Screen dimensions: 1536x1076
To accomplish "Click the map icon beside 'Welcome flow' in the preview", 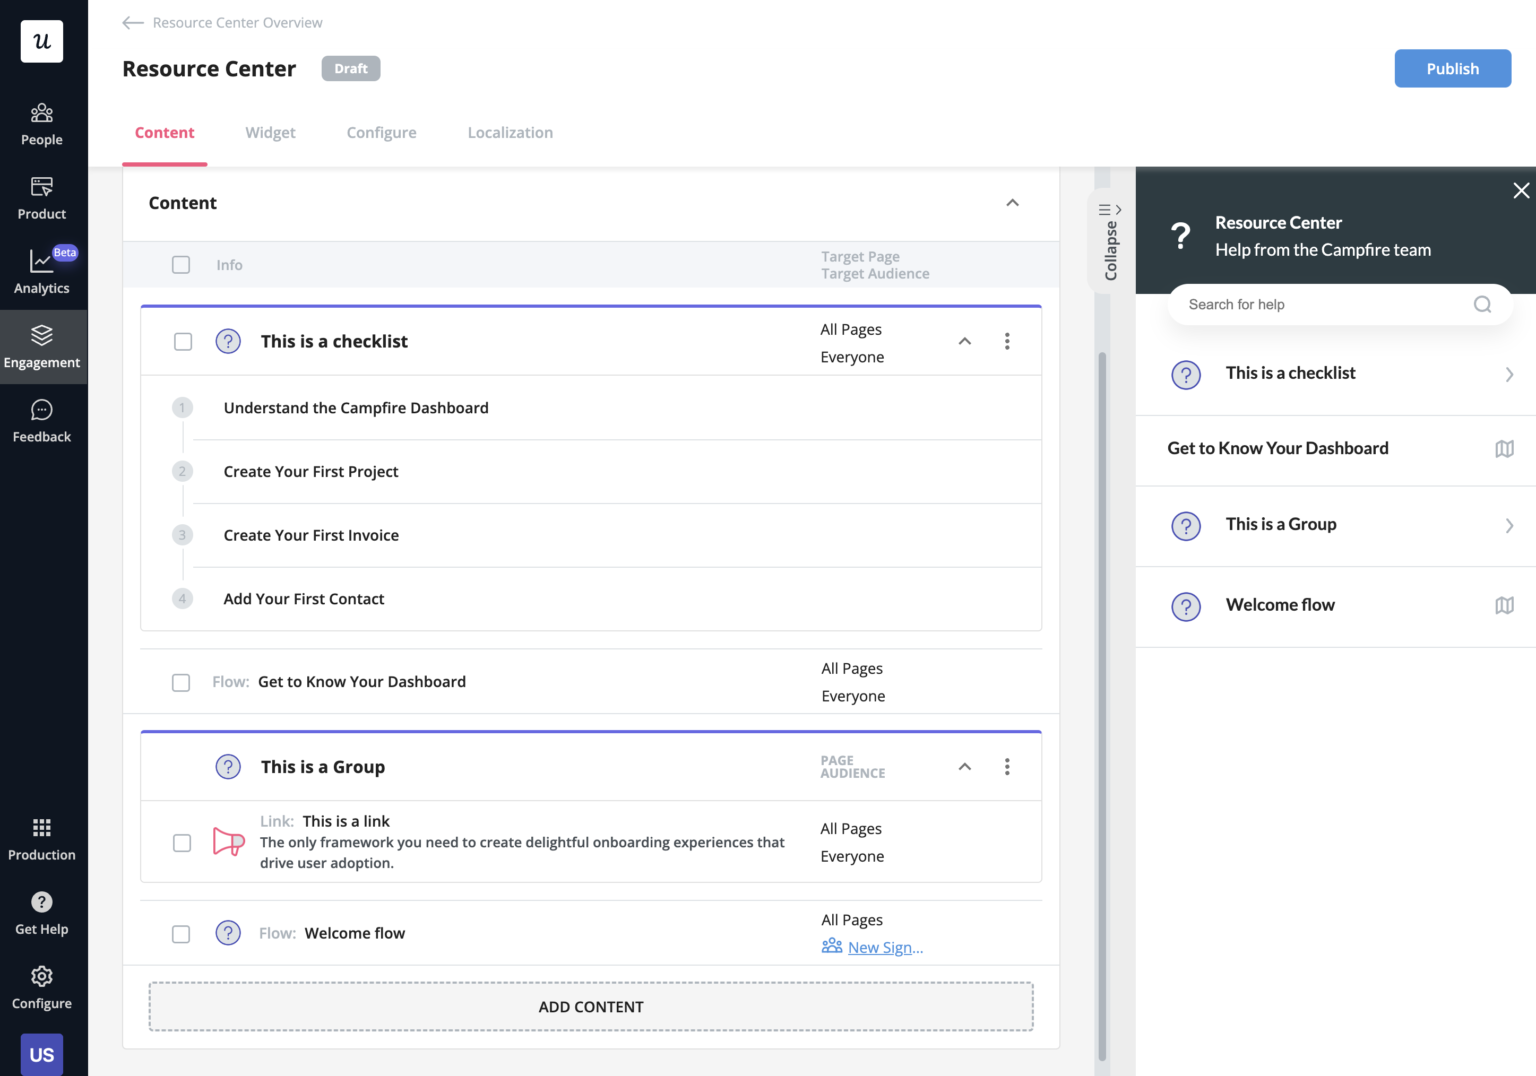I will click(1504, 606).
